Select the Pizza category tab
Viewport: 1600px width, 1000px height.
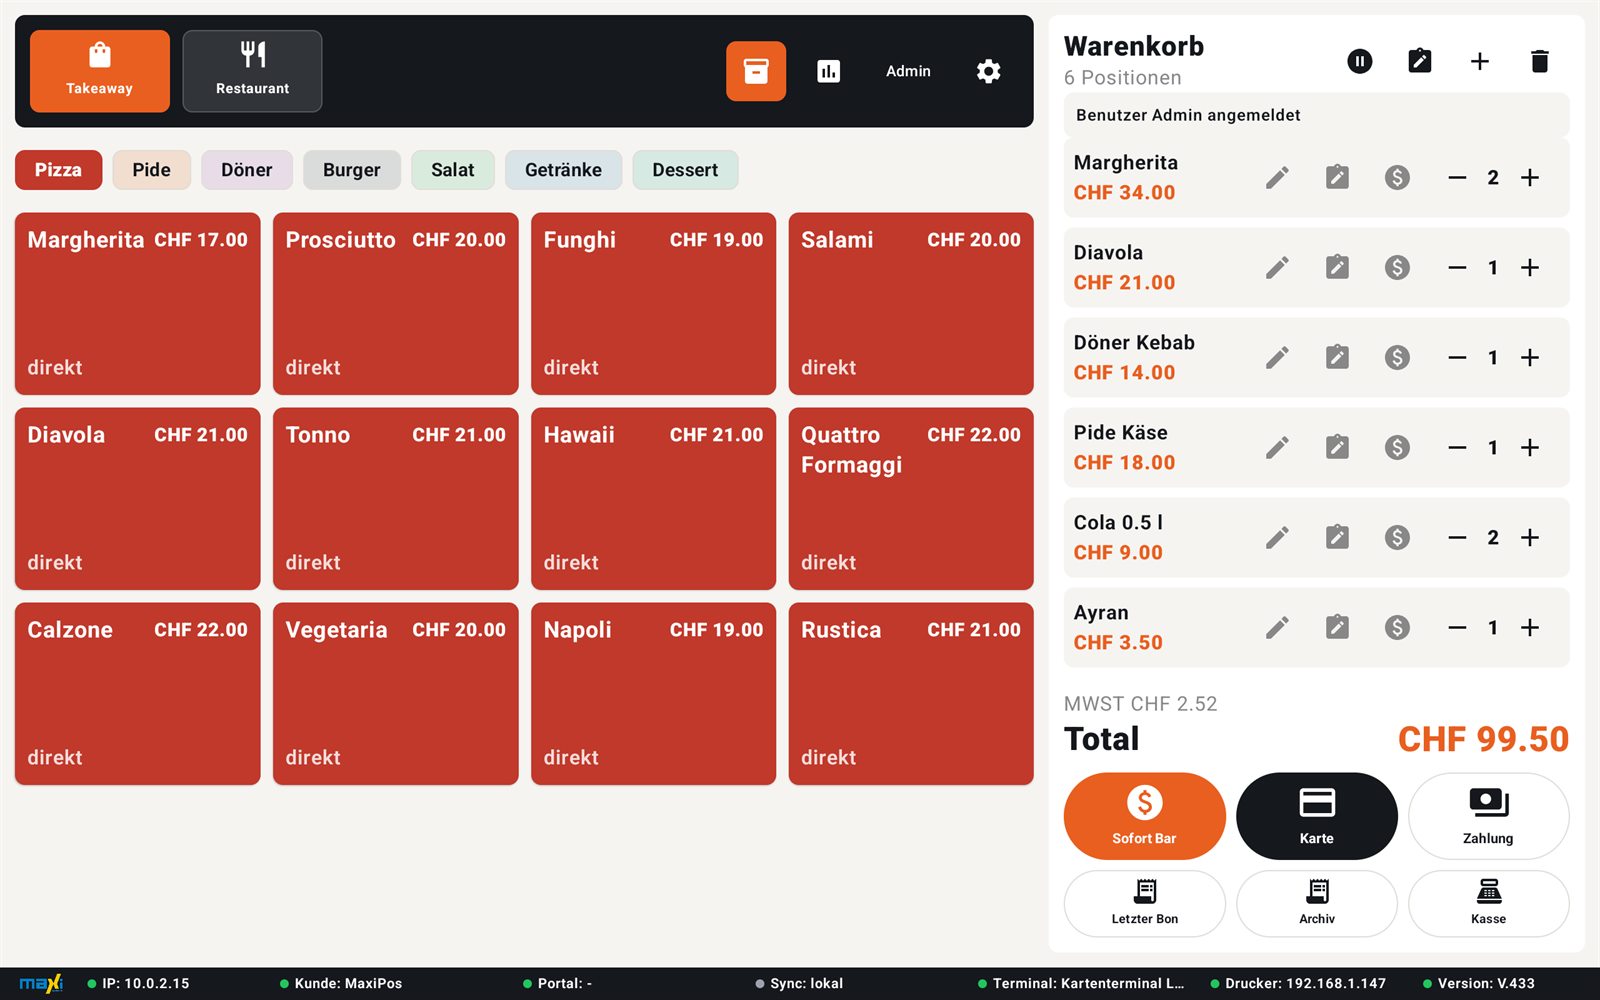58,170
